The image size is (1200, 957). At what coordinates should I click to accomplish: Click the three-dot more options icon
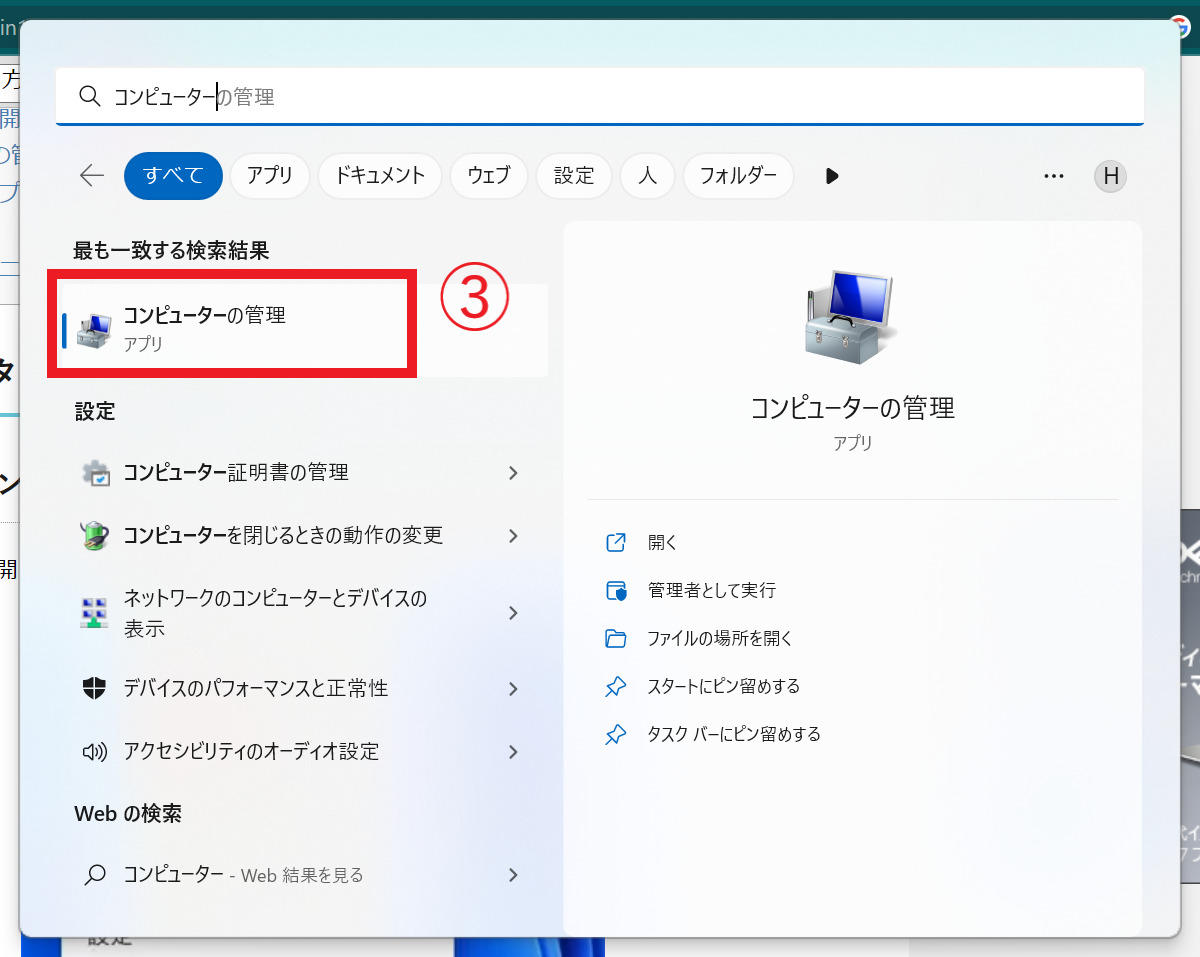pyautogui.click(x=1053, y=176)
